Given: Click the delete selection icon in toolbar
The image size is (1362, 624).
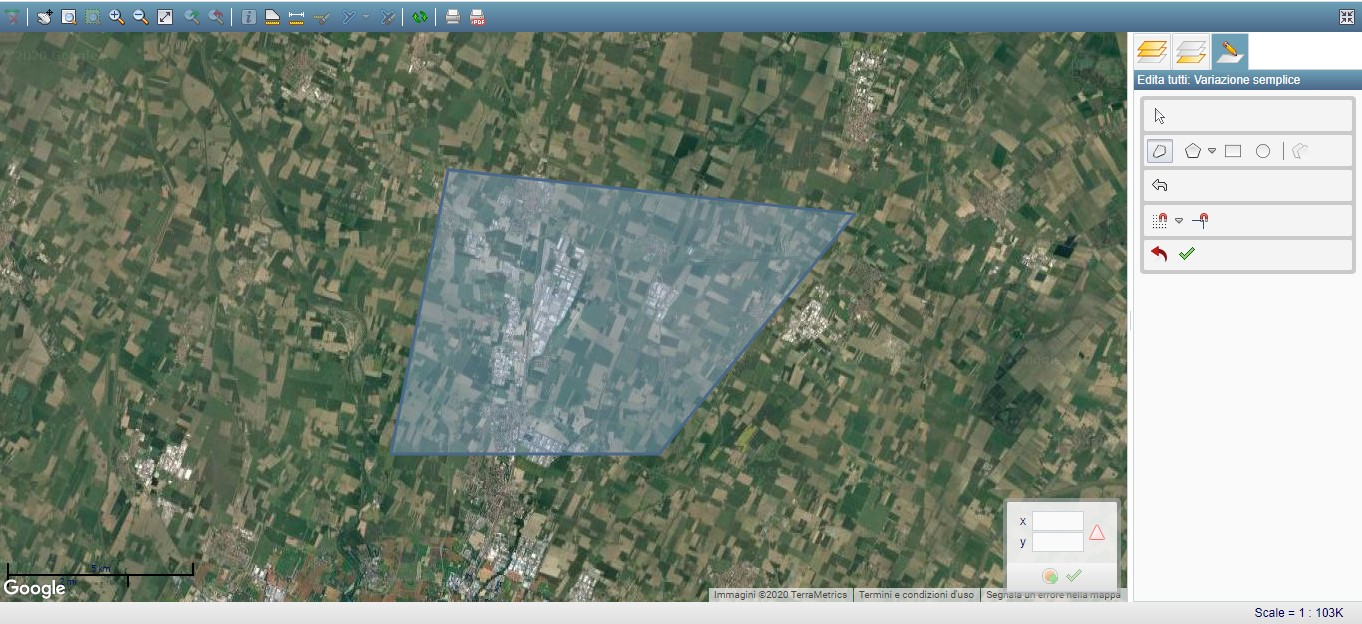Looking at the screenshot, I should [x=12, y=16].
